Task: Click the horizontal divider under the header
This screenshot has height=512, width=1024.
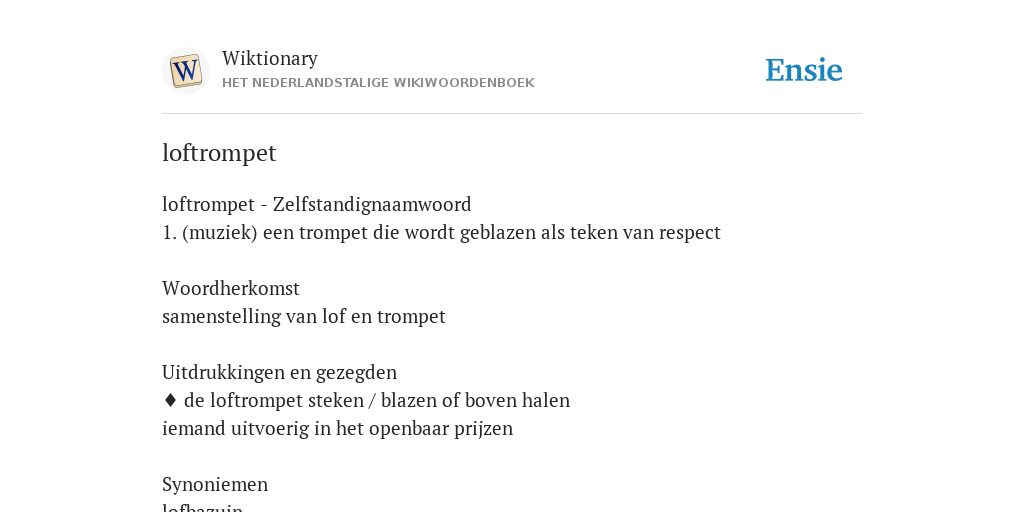Action: pyautogui.click(x=512, y=114)
